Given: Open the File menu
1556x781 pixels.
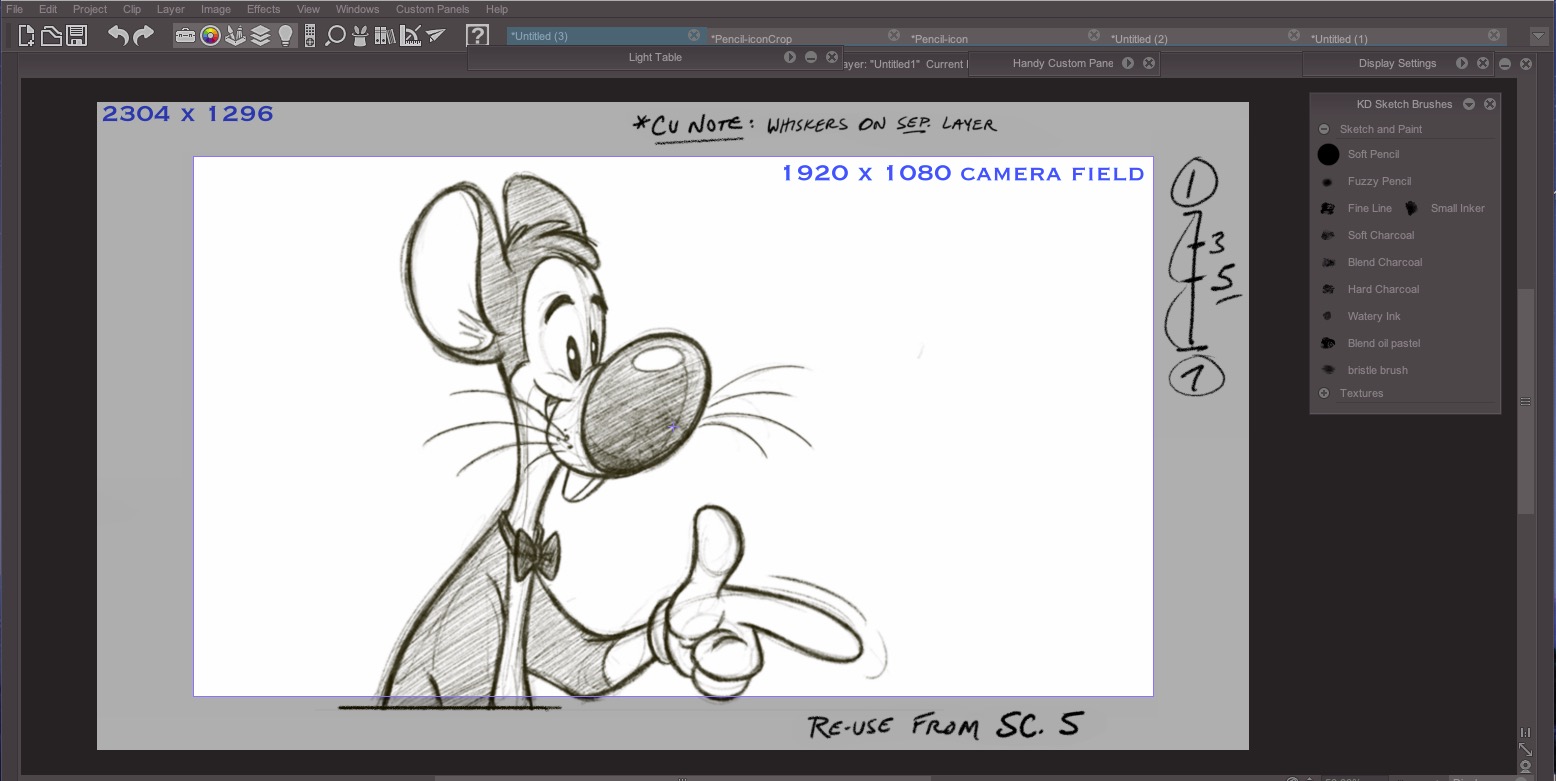Looking at the screenshot, I should coord(14,9).
